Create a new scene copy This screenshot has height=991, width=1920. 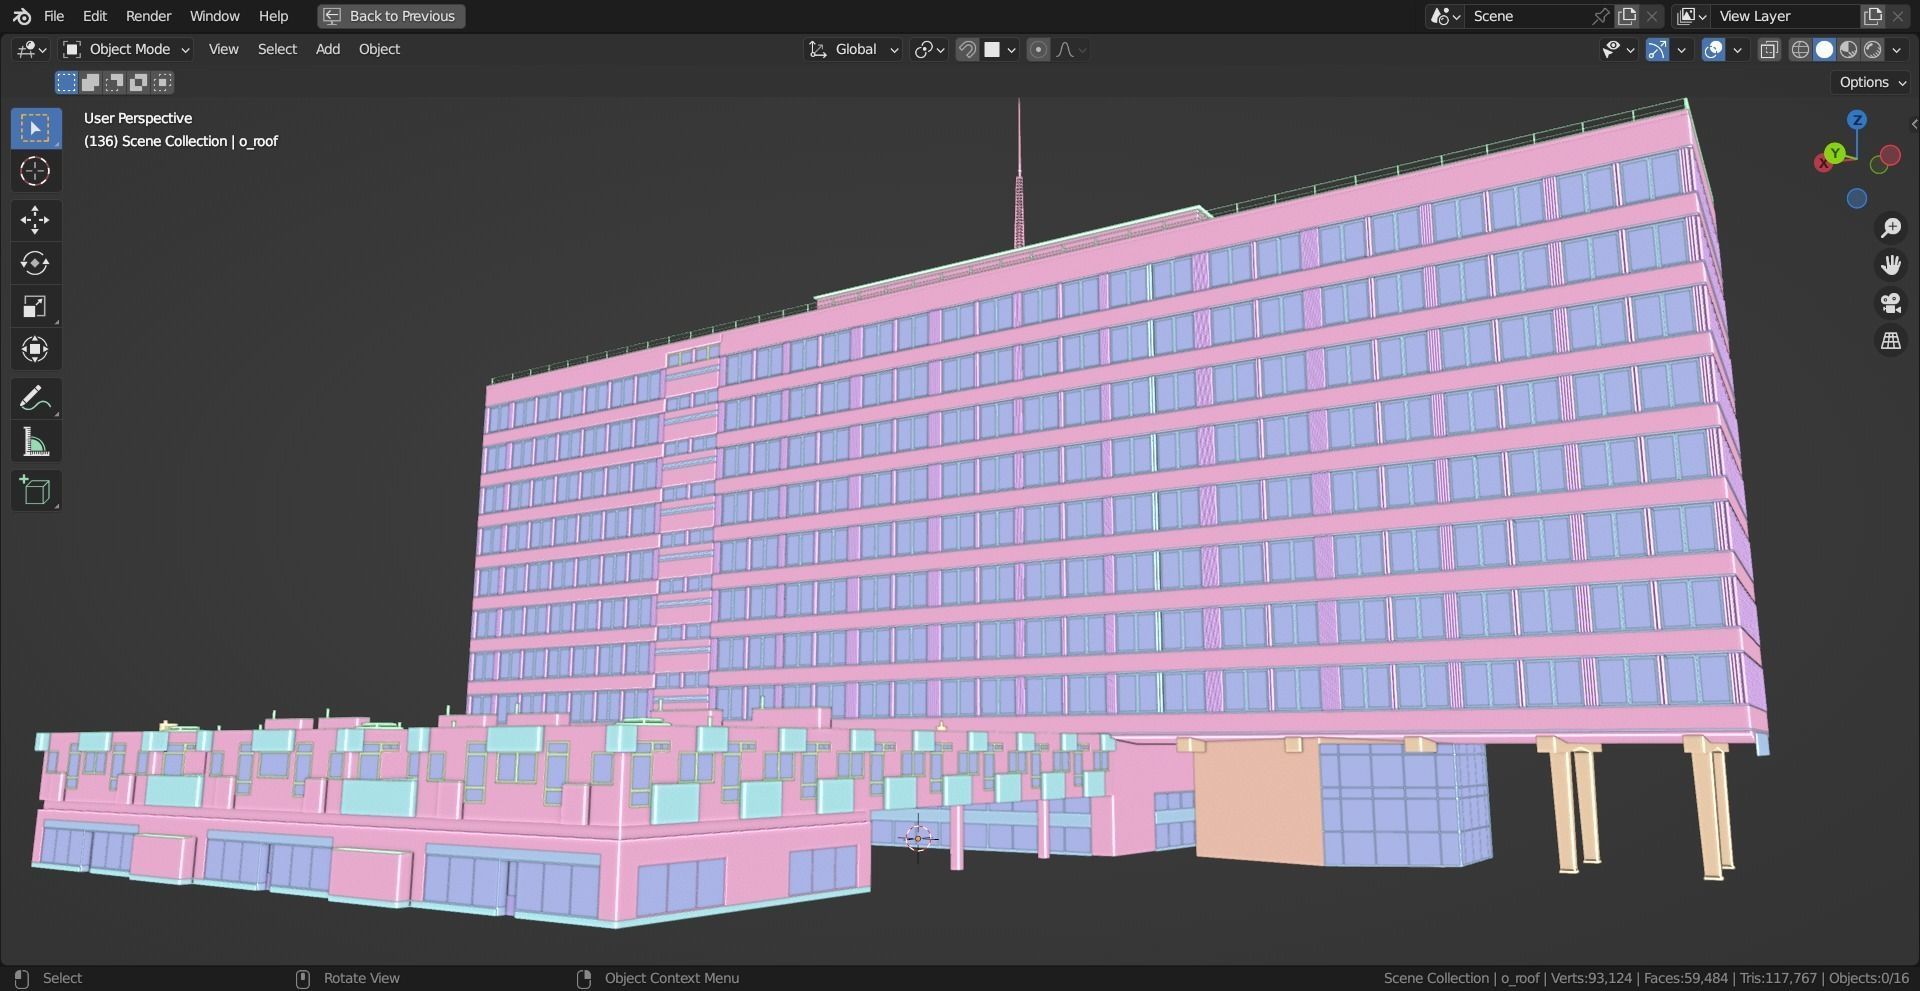click(x=1627, y=16)
